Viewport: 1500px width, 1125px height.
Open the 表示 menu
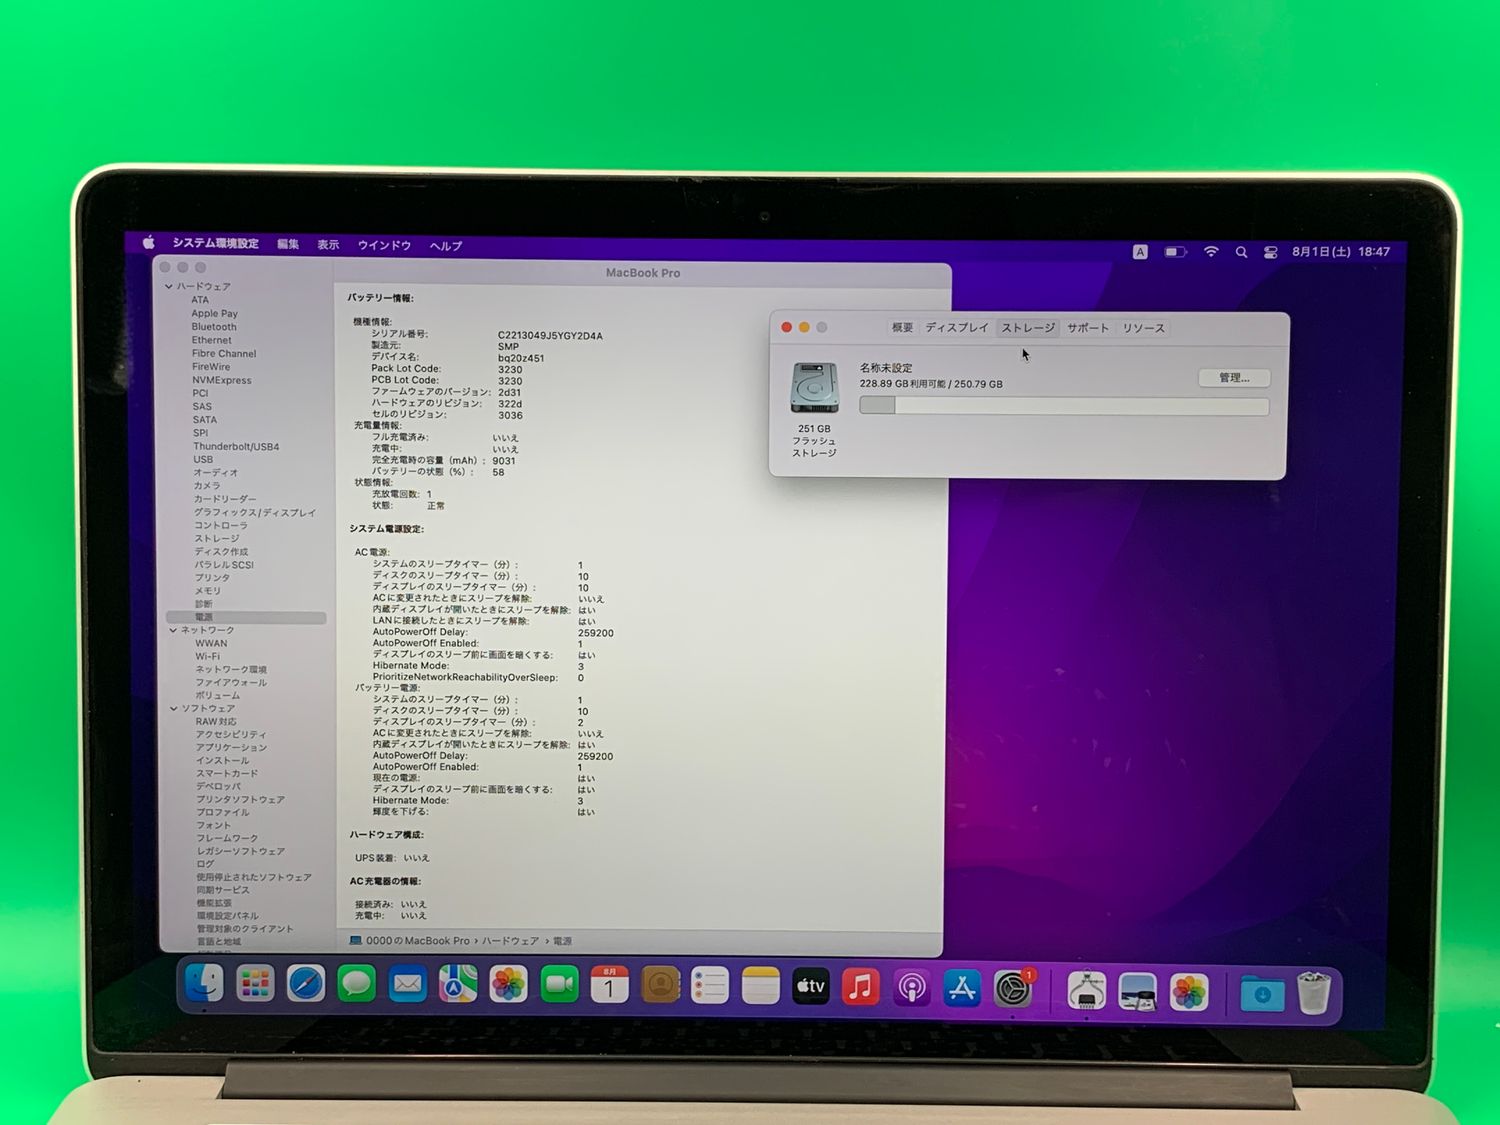(x=328, y=245)
